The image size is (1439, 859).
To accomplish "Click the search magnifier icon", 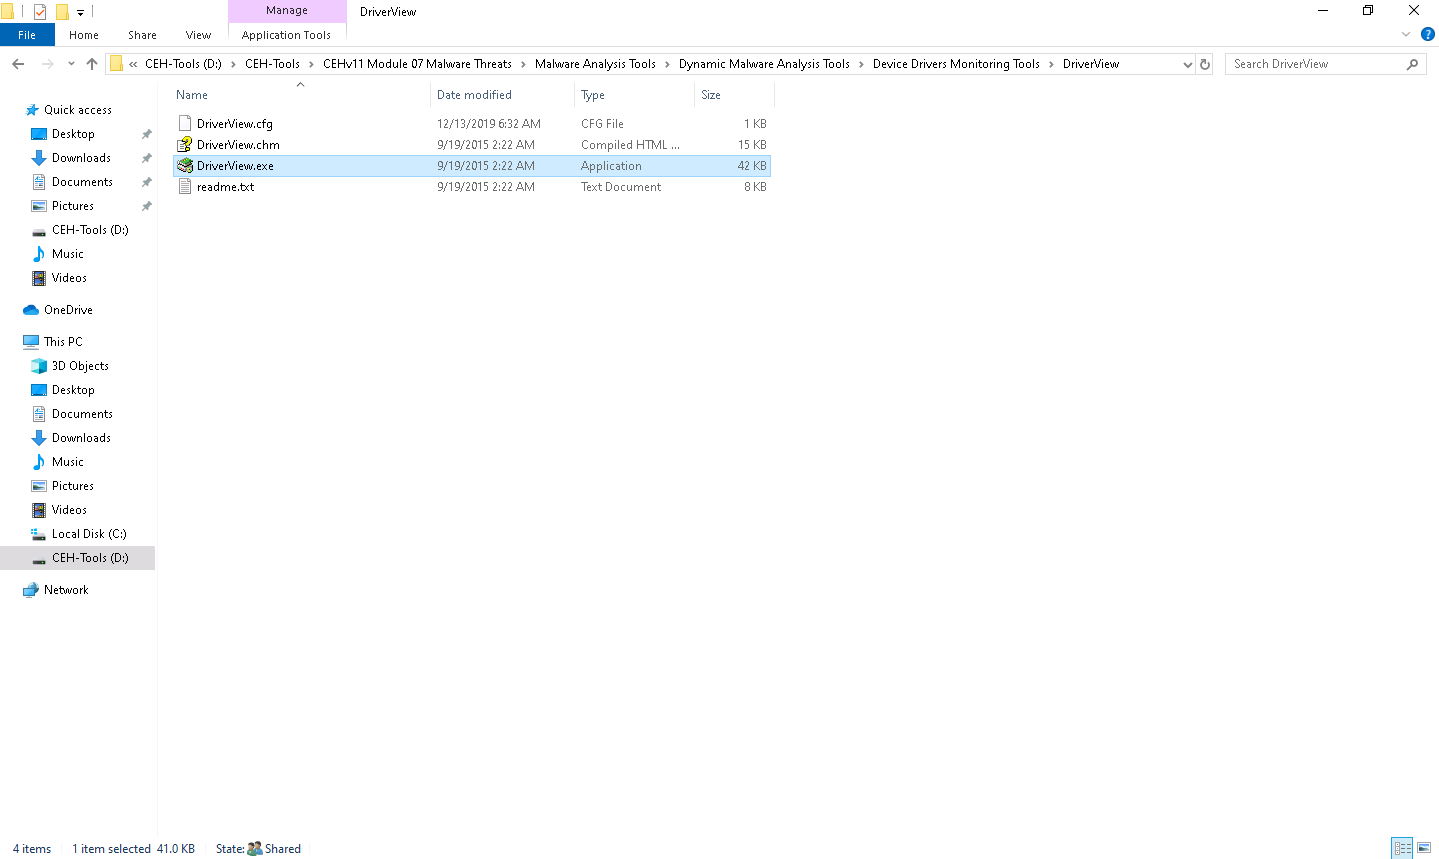I will (x=1413, y=64).
